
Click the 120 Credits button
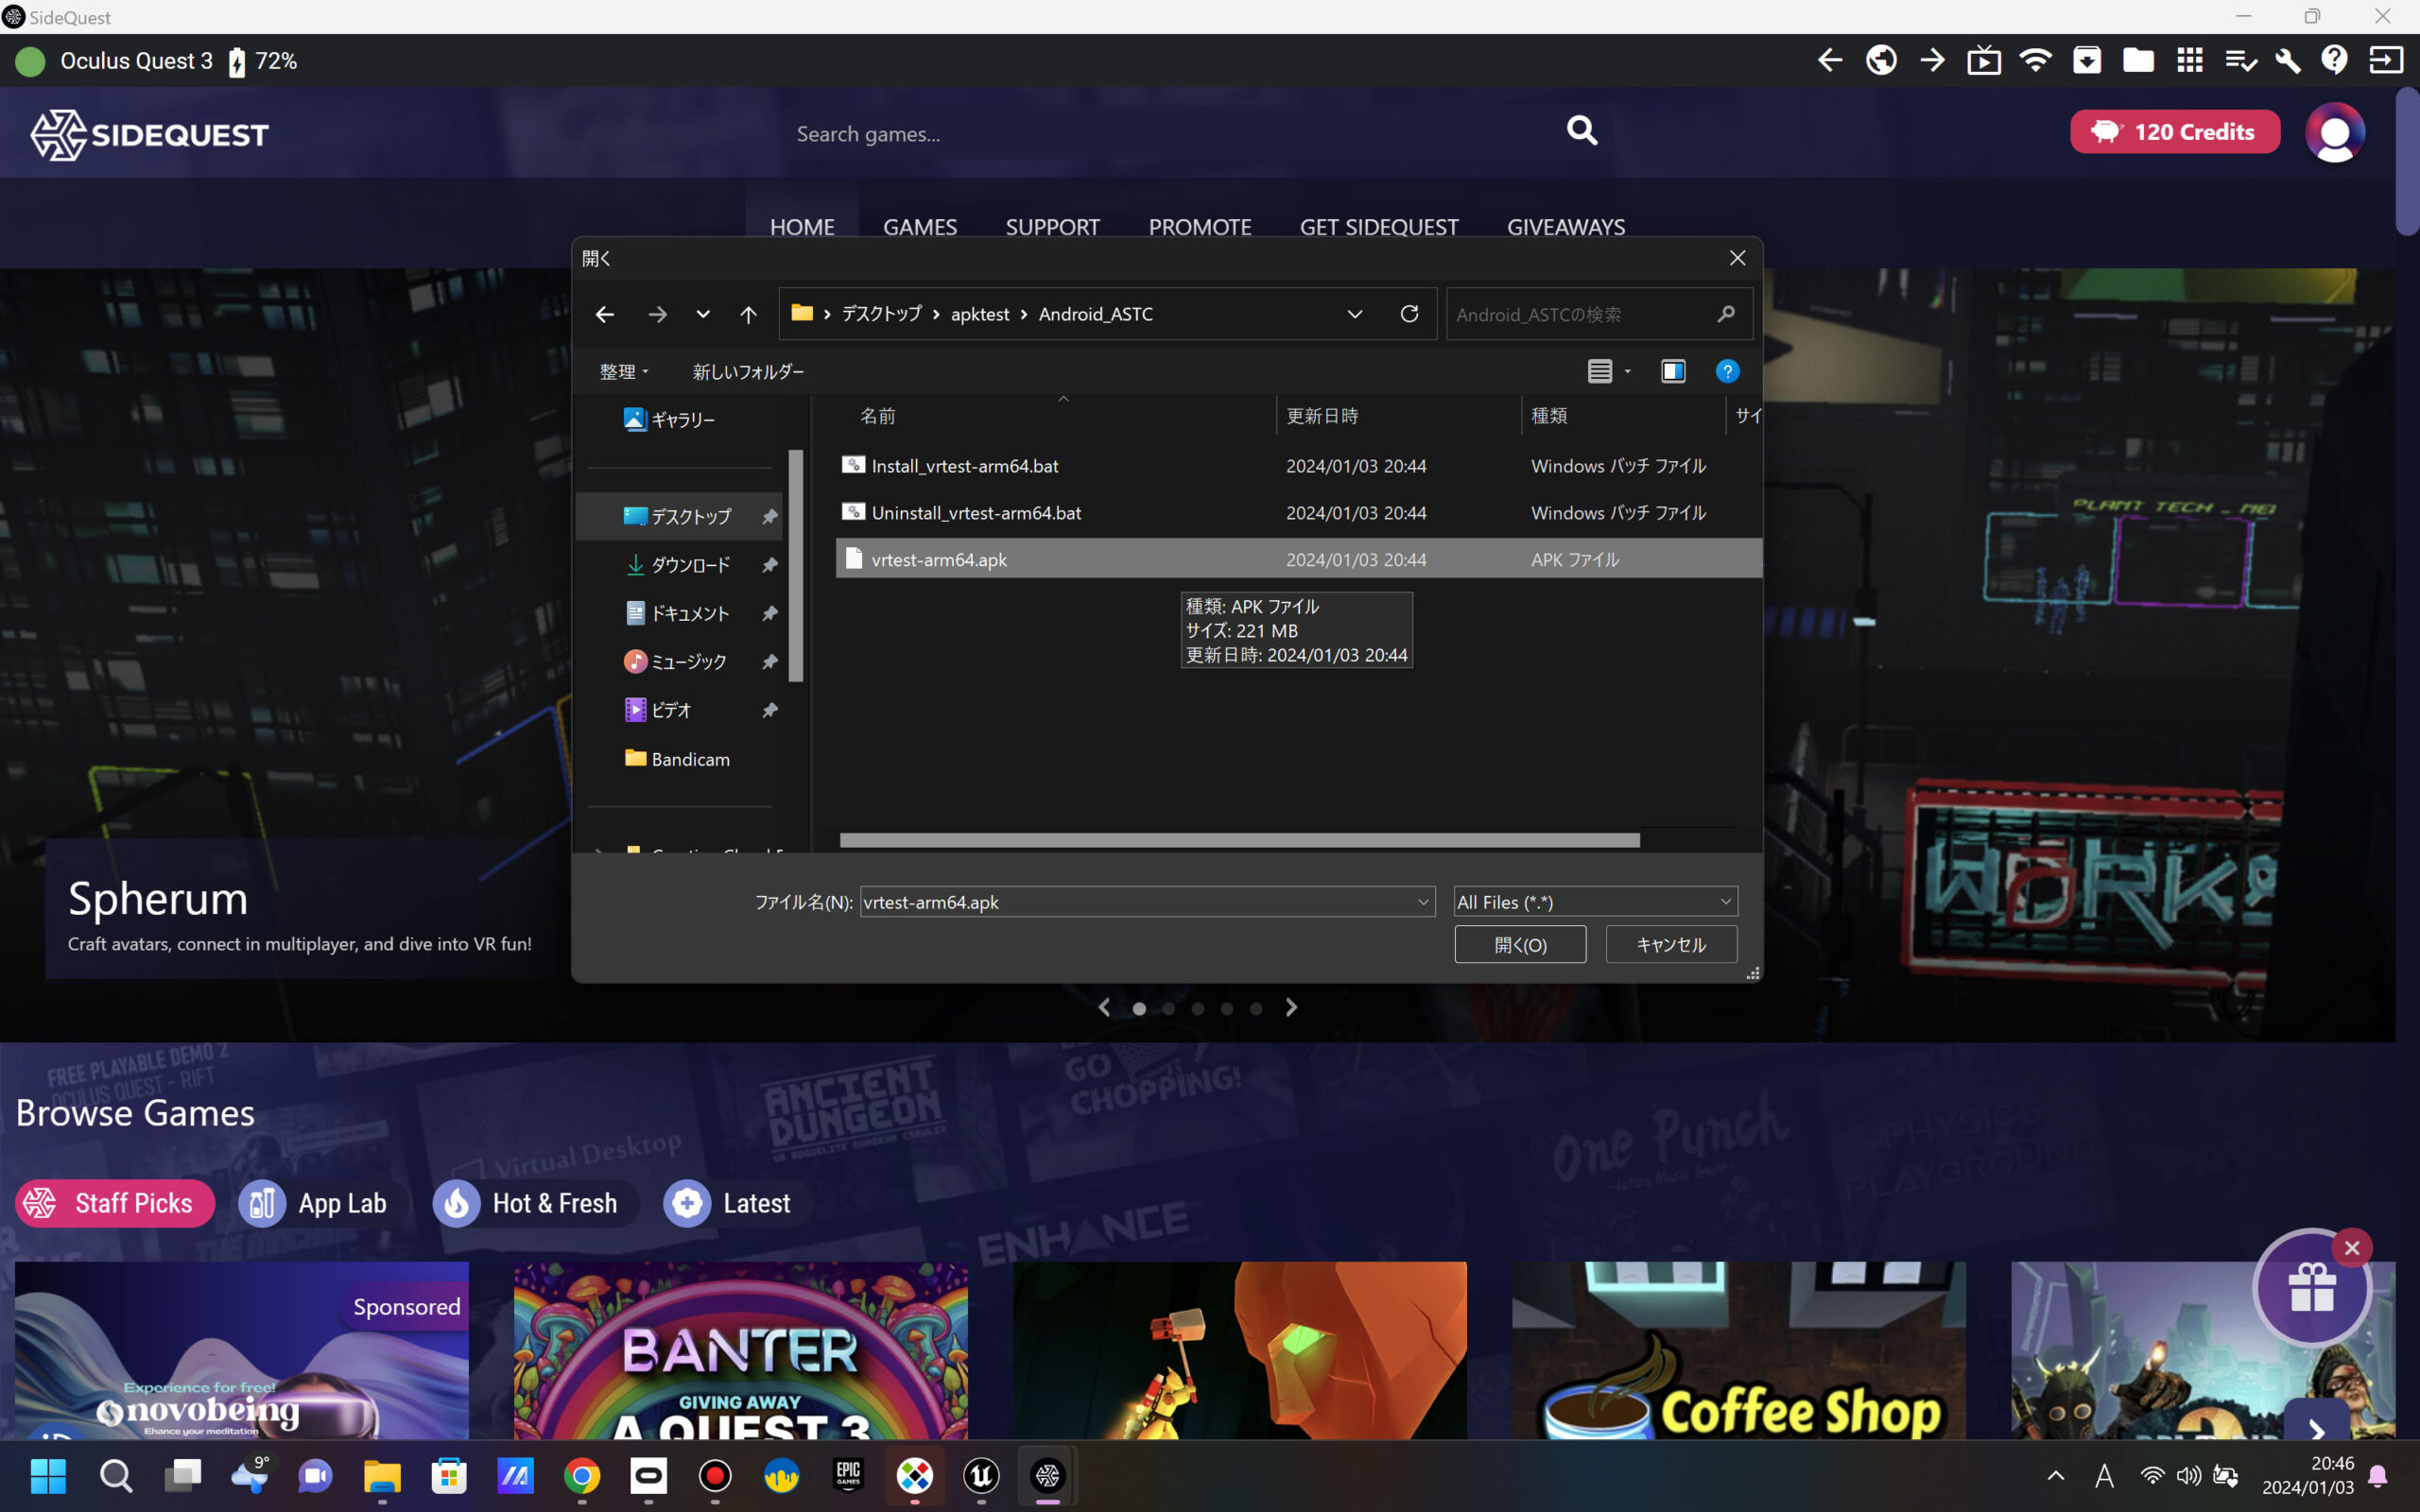[x=2174, y=132]
